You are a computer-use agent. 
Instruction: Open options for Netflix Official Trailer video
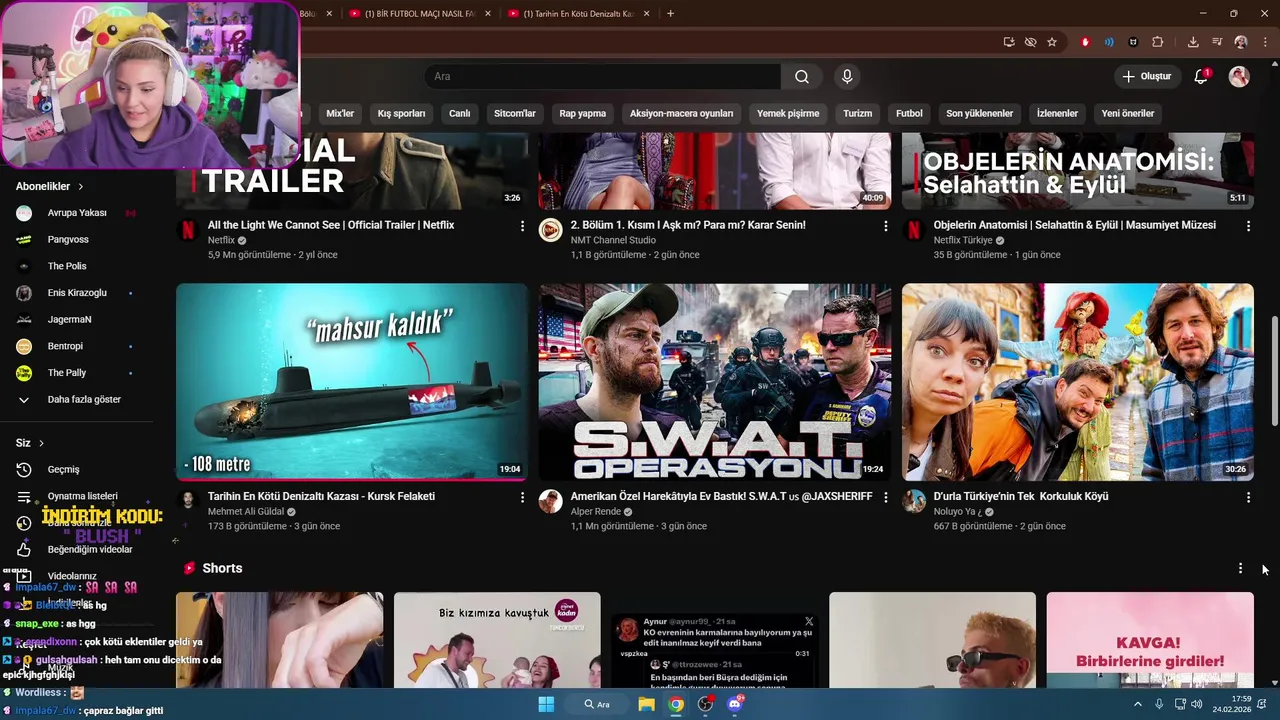522,226
